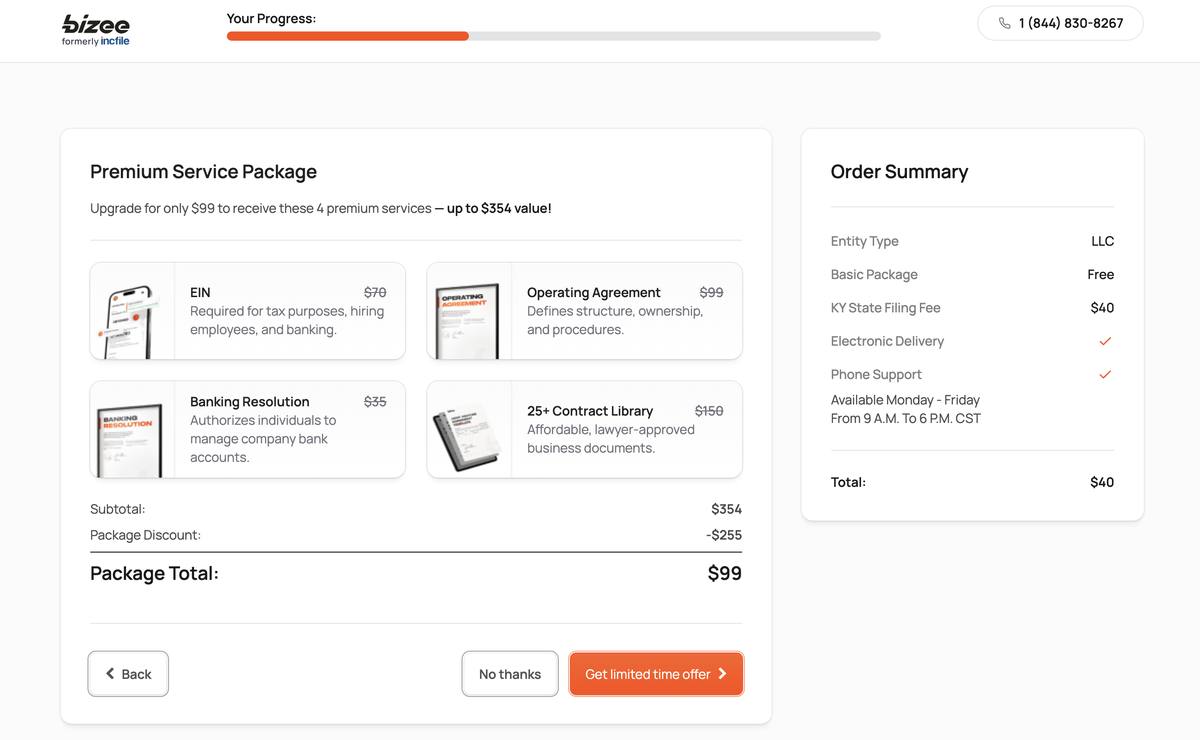Decline with the No thanks button

tap(510, 674)
